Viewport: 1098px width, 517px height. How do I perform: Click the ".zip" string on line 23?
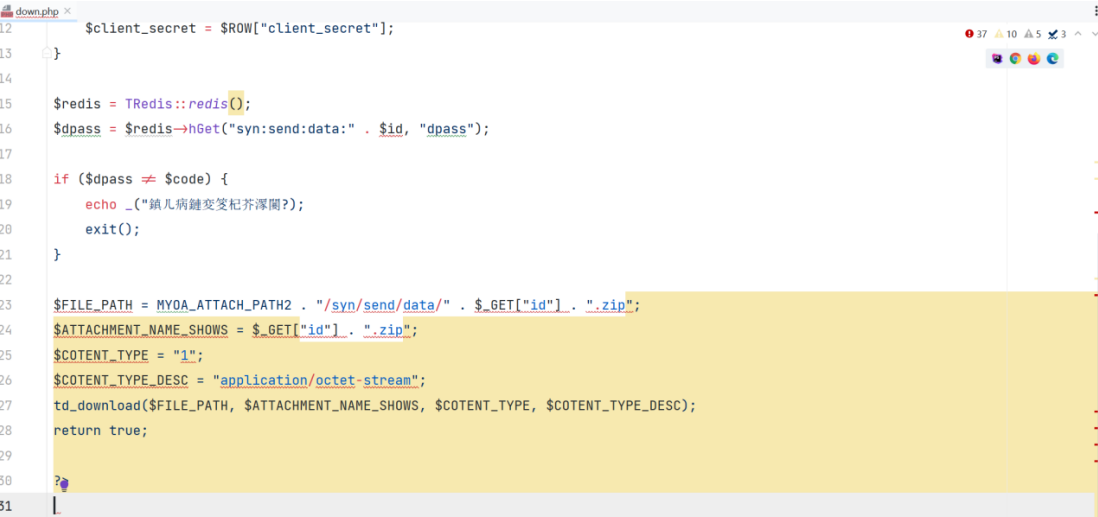click(x=609, y=305)
